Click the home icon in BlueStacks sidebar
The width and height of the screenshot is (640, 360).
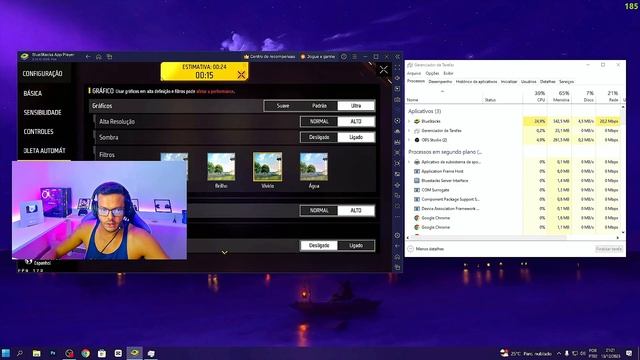(x=398, y=257)
